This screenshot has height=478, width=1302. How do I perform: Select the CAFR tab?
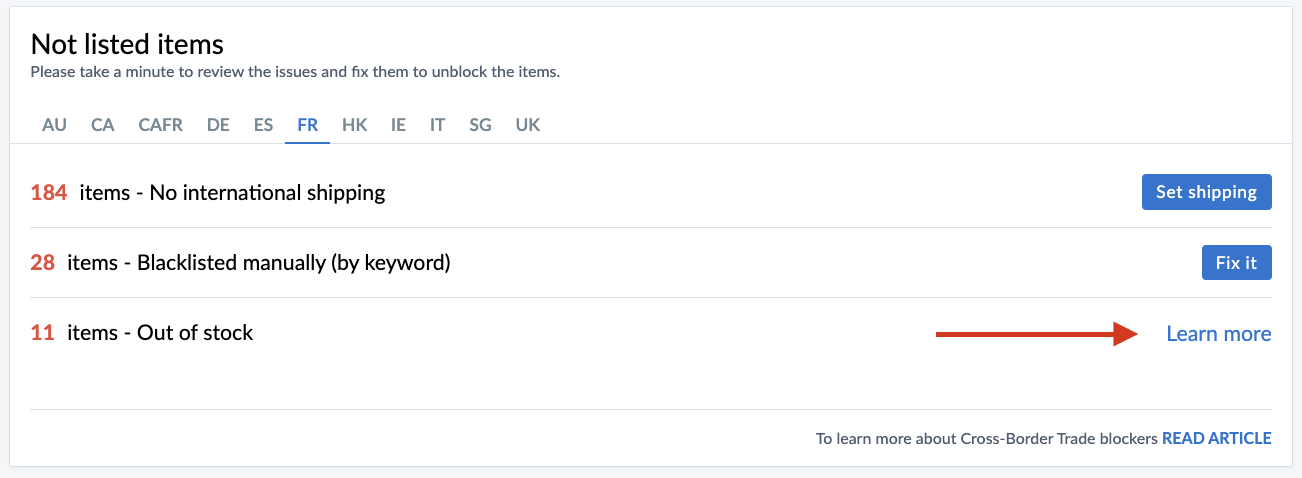160,125
